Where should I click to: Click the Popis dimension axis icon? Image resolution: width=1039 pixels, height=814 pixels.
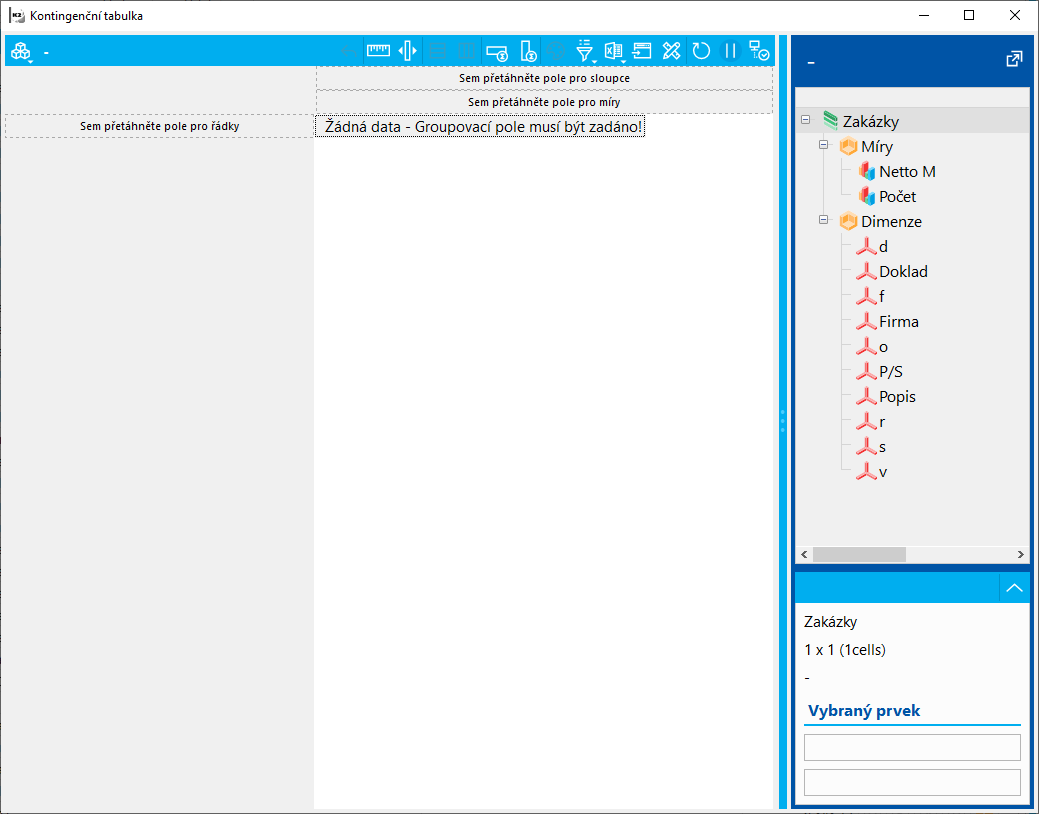[x=866, y=396]
